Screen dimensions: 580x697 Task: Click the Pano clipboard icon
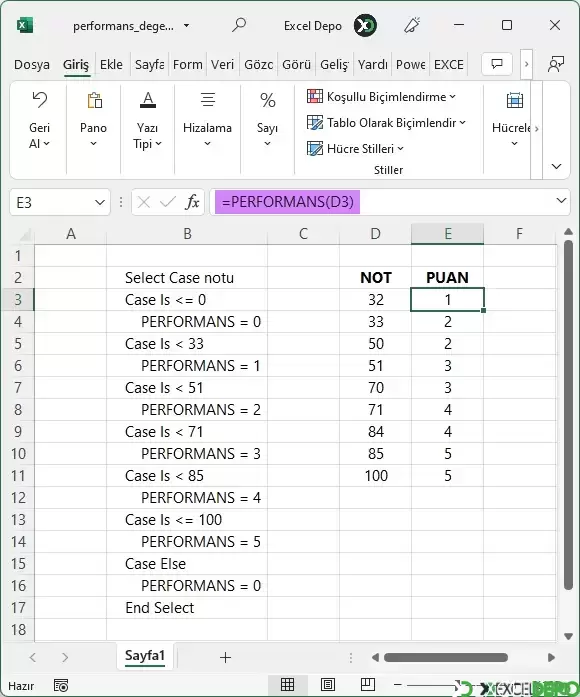94,100
